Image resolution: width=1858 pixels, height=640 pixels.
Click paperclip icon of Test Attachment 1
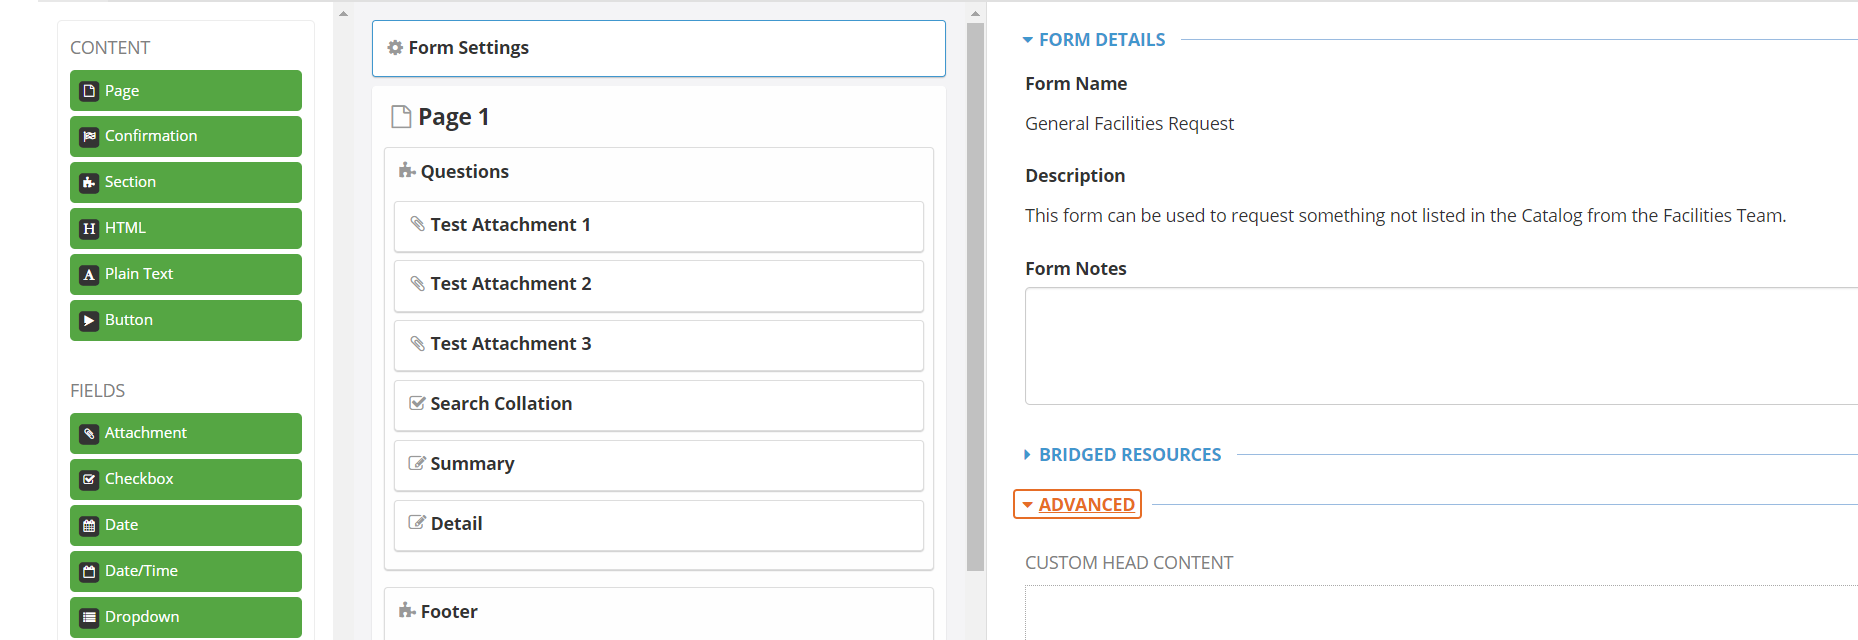(x=418, y=224)
